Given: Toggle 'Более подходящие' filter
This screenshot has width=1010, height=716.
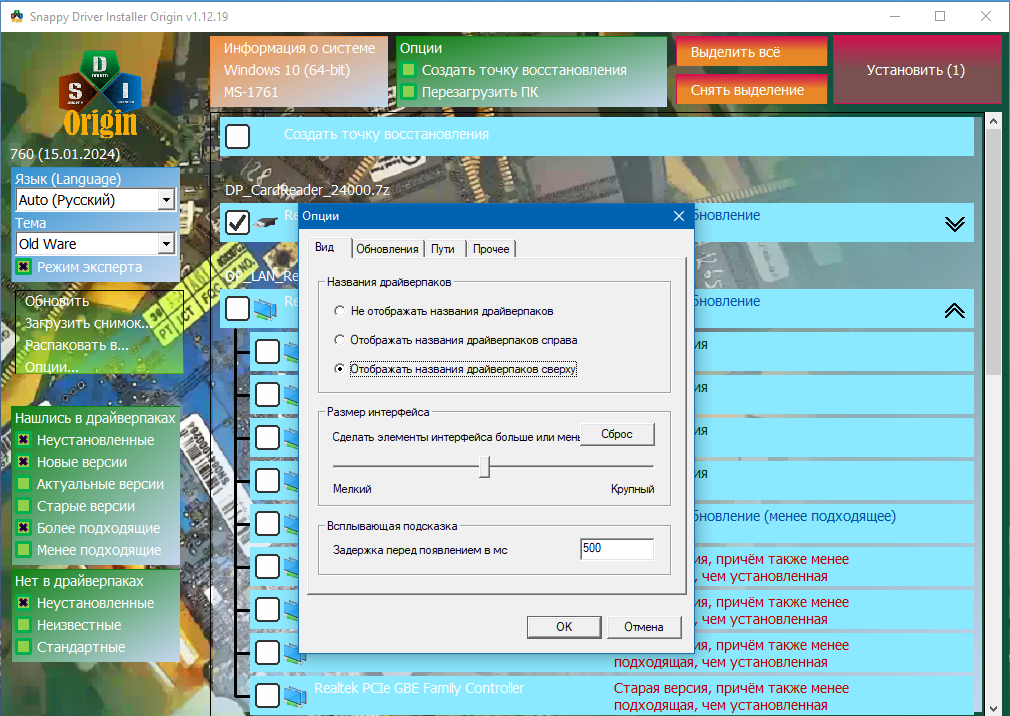Looking at the screenshot, I should [24, 527].
